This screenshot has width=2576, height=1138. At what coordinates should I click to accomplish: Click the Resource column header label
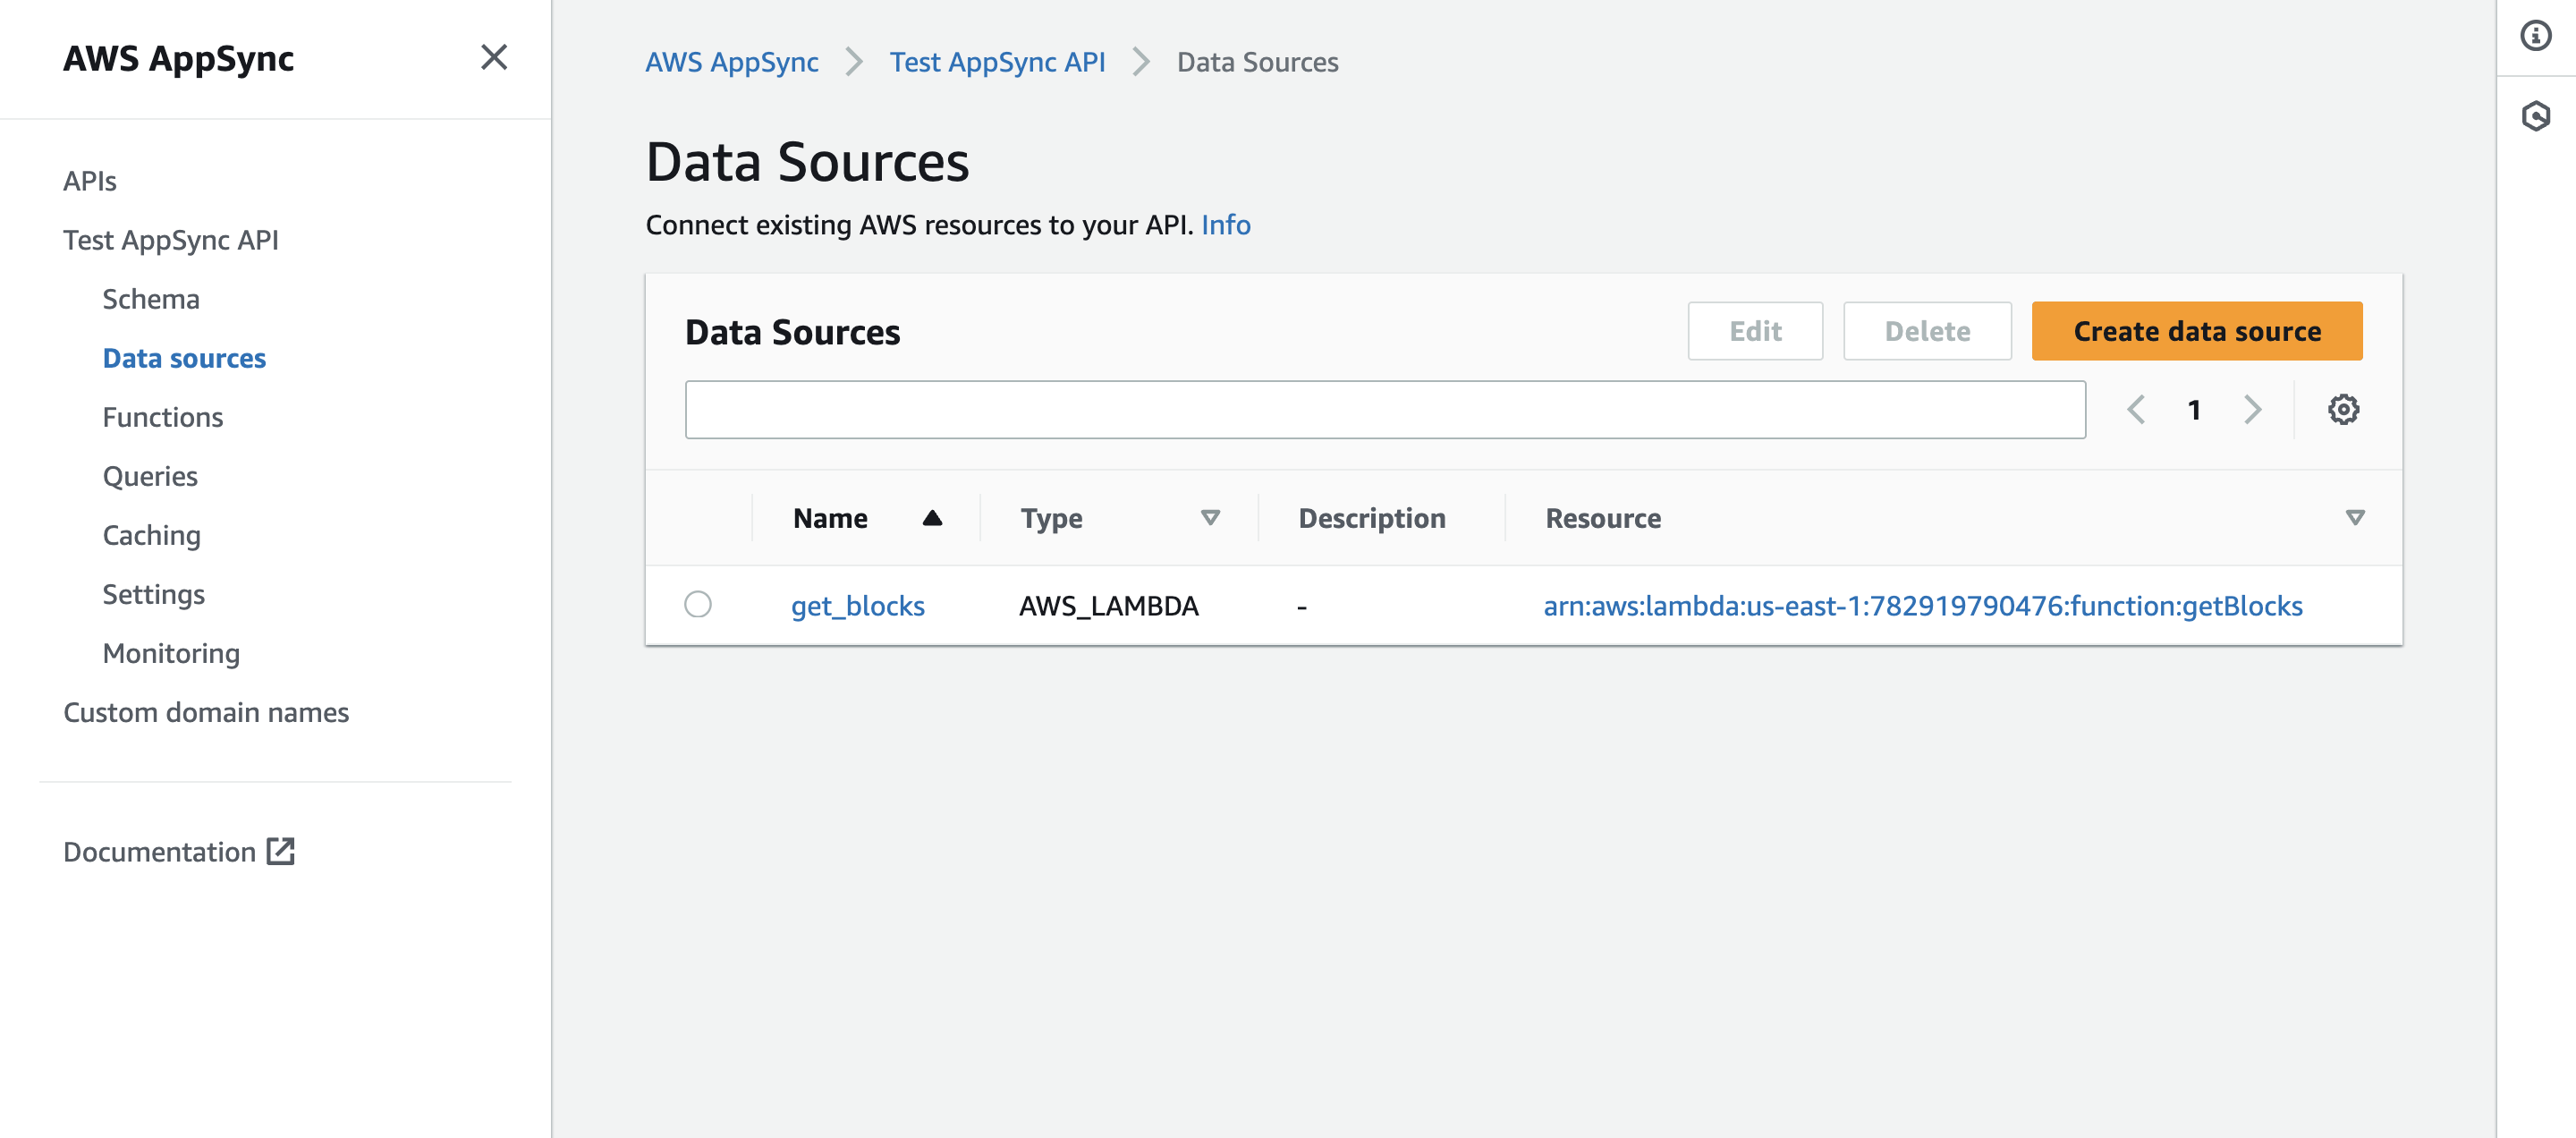click(x=1603, y=518)
